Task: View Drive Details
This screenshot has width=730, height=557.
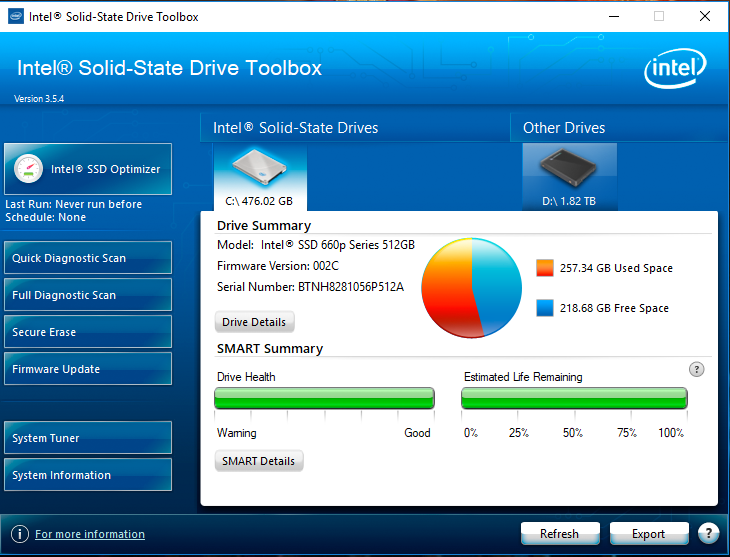Action: pyautogui.click(x=254, y=322)
